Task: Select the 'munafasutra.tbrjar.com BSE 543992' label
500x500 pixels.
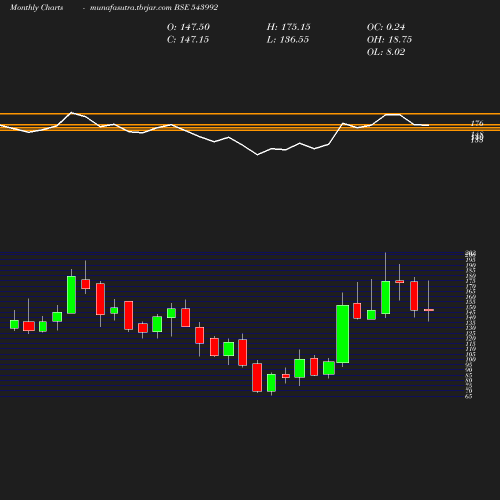Action: pyautogui.click(x=154, y=7)
